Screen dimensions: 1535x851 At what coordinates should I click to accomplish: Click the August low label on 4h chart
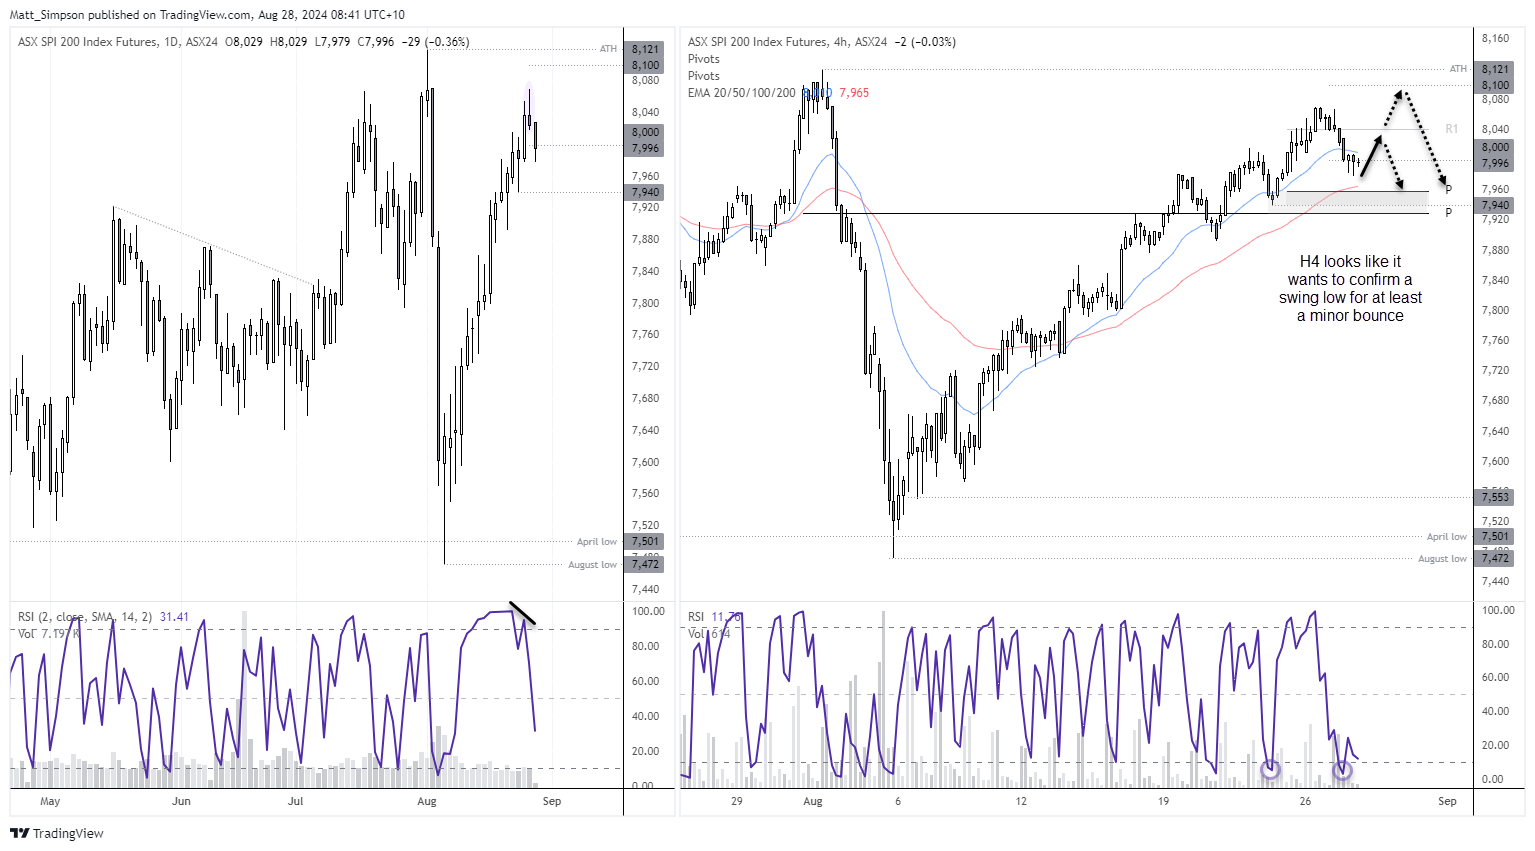[x=1442, y=558]
